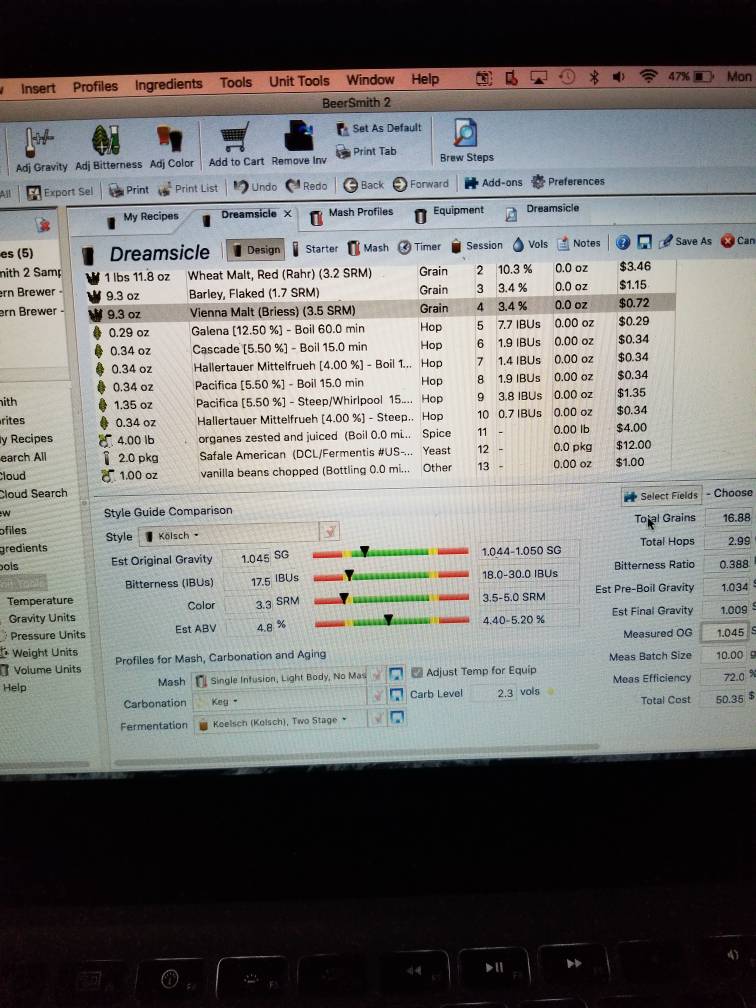
Task: Switch to the Mash tab
Action: click(x=368, y=248)
